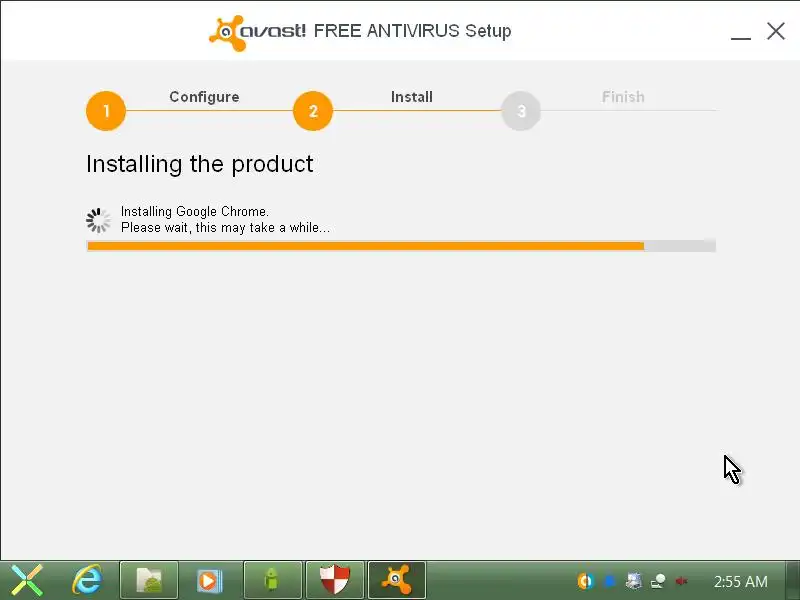Open Windows Media Player taskbar icon
The height and width of the screenshot is (600, 800).
pos(209,581)
